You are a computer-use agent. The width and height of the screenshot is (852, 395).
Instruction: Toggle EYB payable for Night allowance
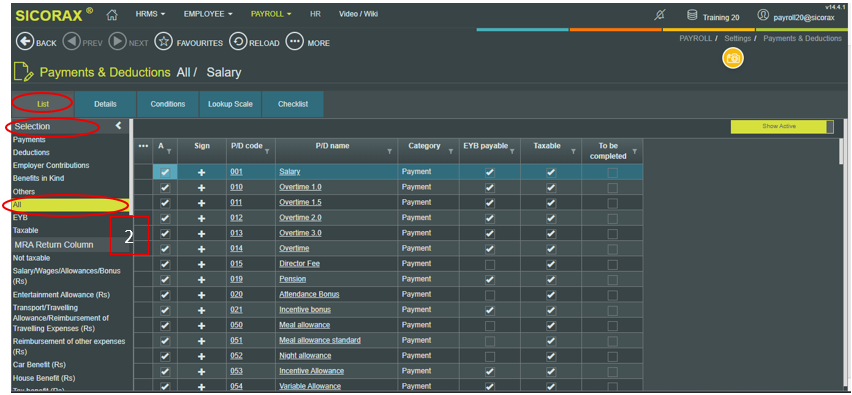(490, 356)
